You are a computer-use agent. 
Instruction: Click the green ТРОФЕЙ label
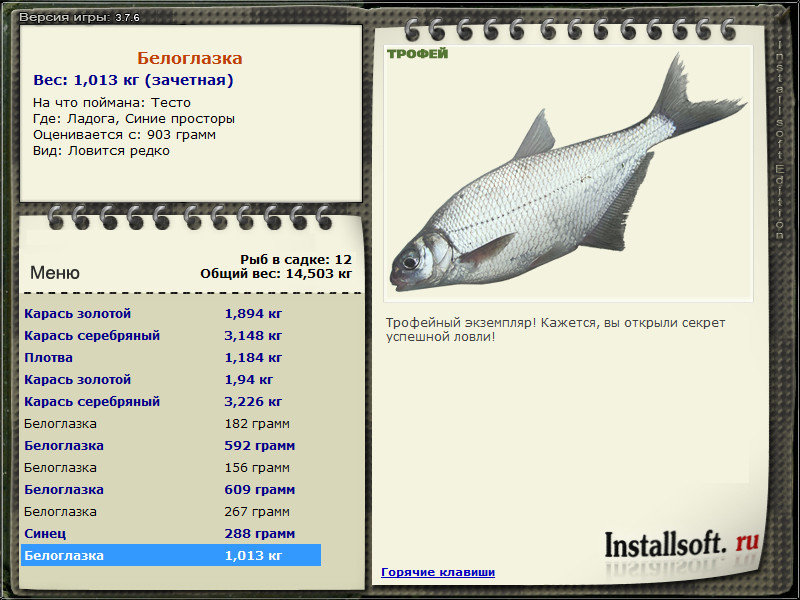pos(417,54)
